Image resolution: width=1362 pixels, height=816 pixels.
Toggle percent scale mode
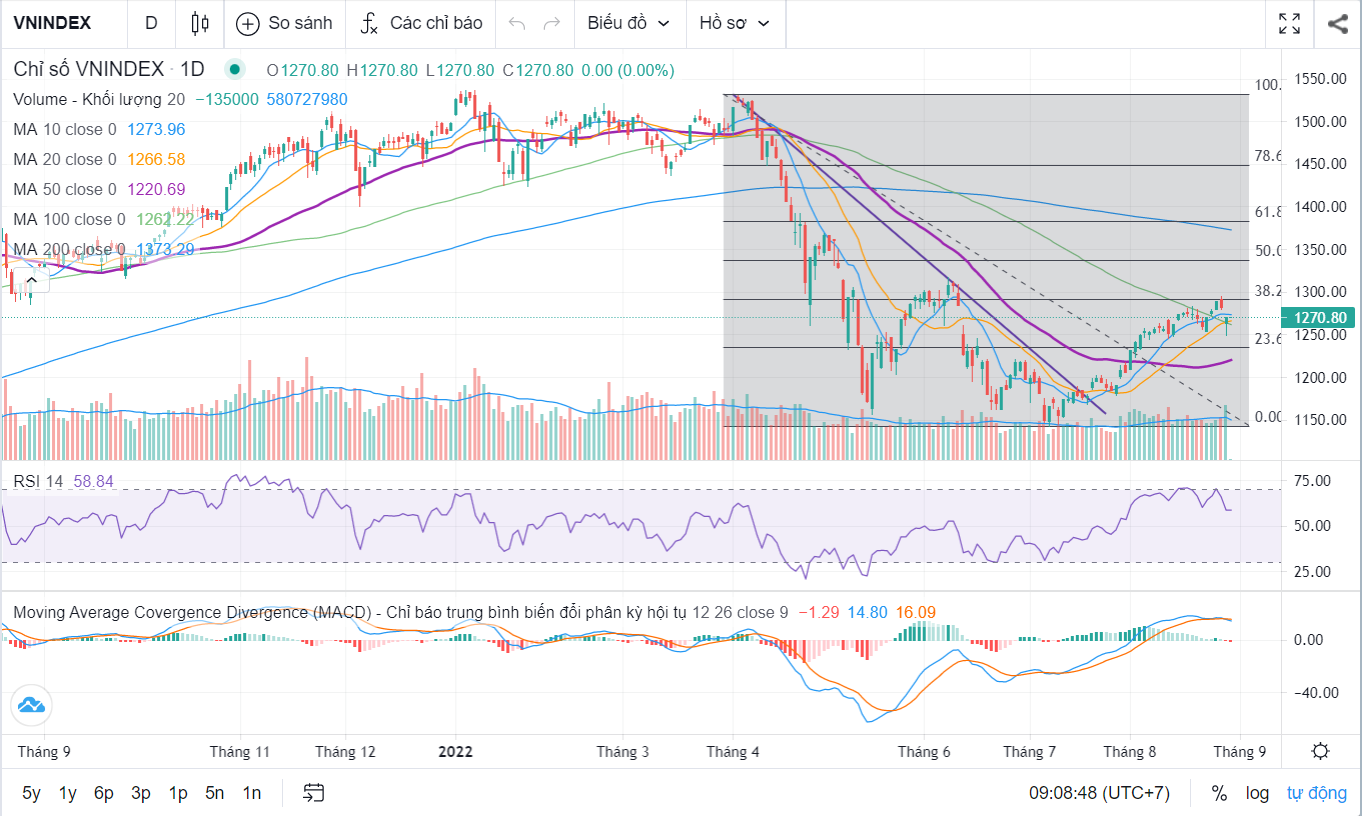pyautogui.click(x=1219, y=793)
